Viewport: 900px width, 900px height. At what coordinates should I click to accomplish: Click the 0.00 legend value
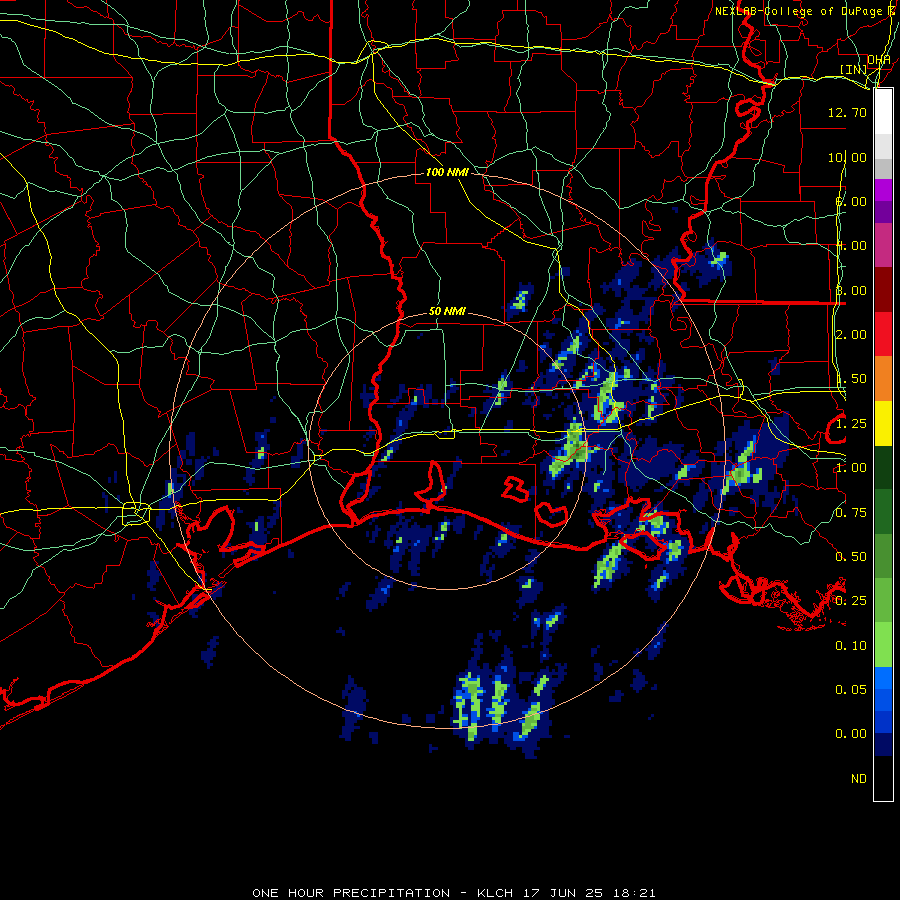tap(851, 734)
